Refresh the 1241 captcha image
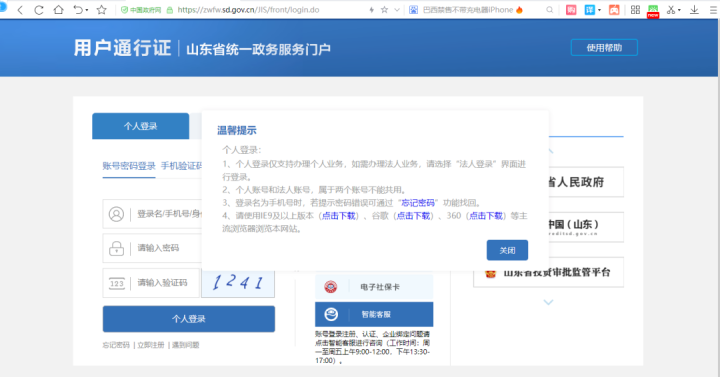 238,283
